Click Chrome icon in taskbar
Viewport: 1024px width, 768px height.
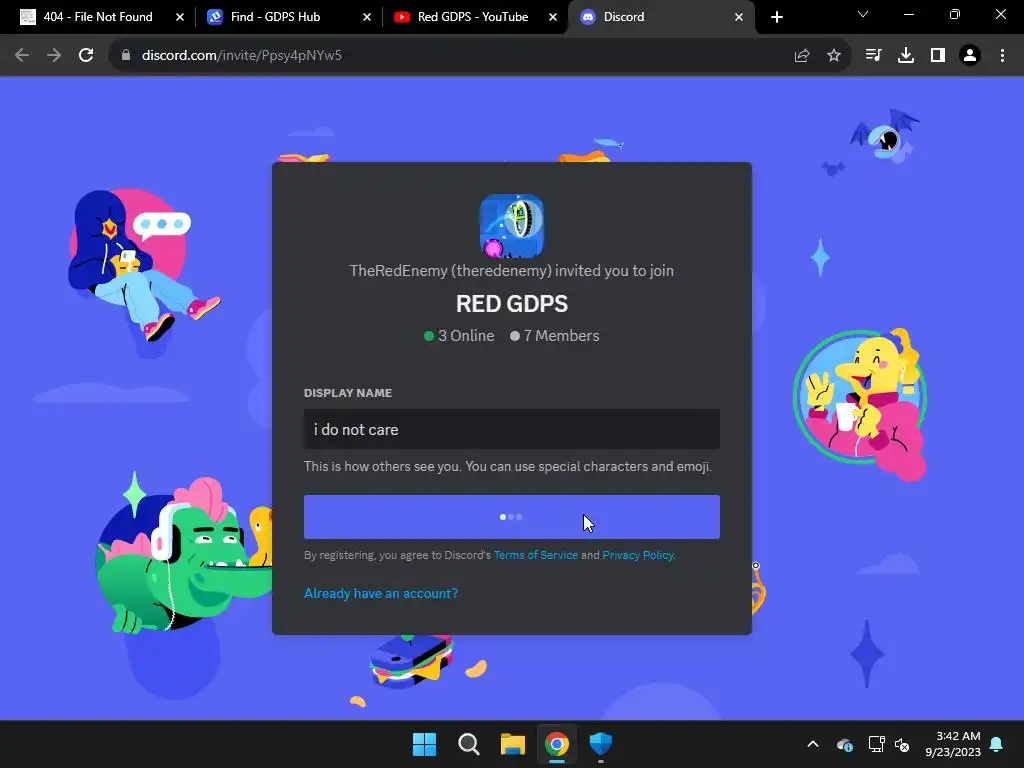pos(557,744)
